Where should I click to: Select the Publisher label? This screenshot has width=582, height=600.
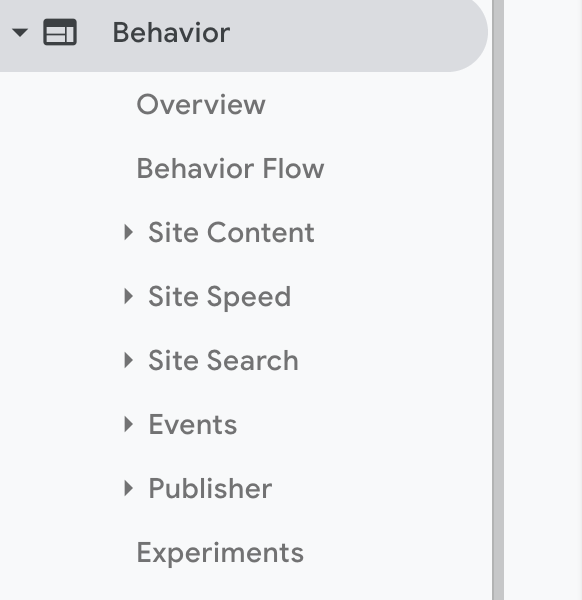(210, 488)
